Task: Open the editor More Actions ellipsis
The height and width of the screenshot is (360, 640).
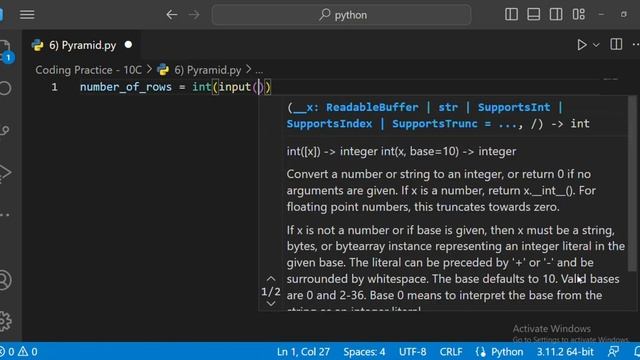Action: [x=636, y=44]
